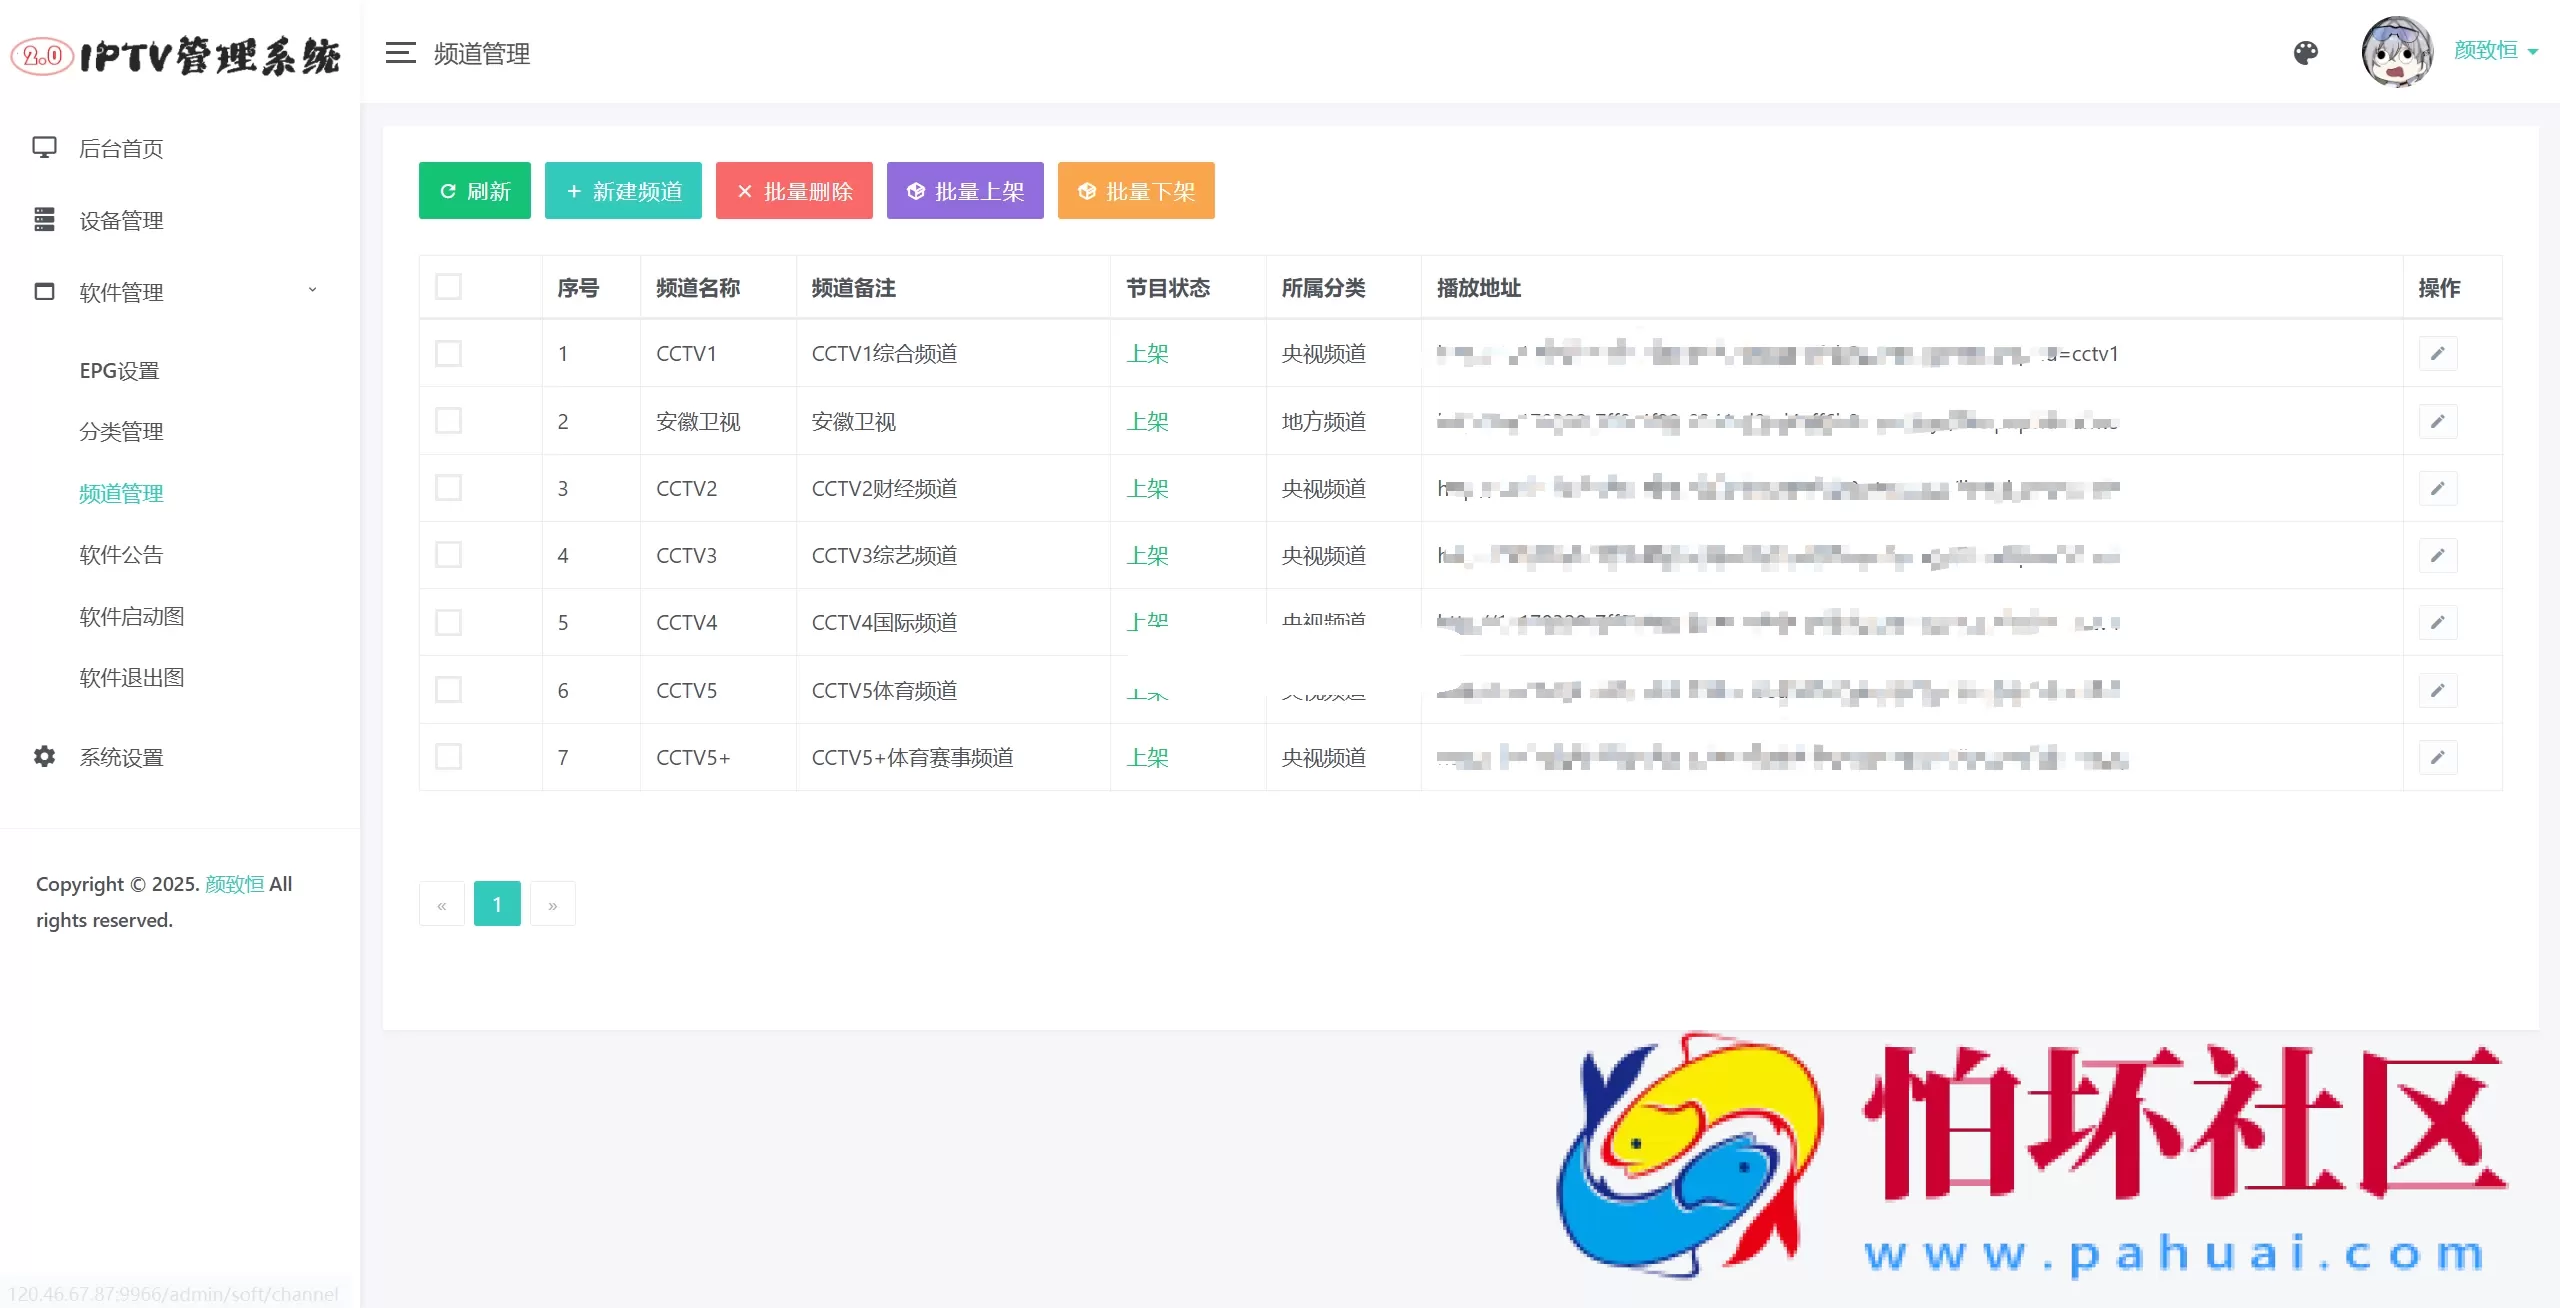Open 系统设置 via the gear icon
The height and width of the screenshot is (1308, 2560).
(46, 757)
